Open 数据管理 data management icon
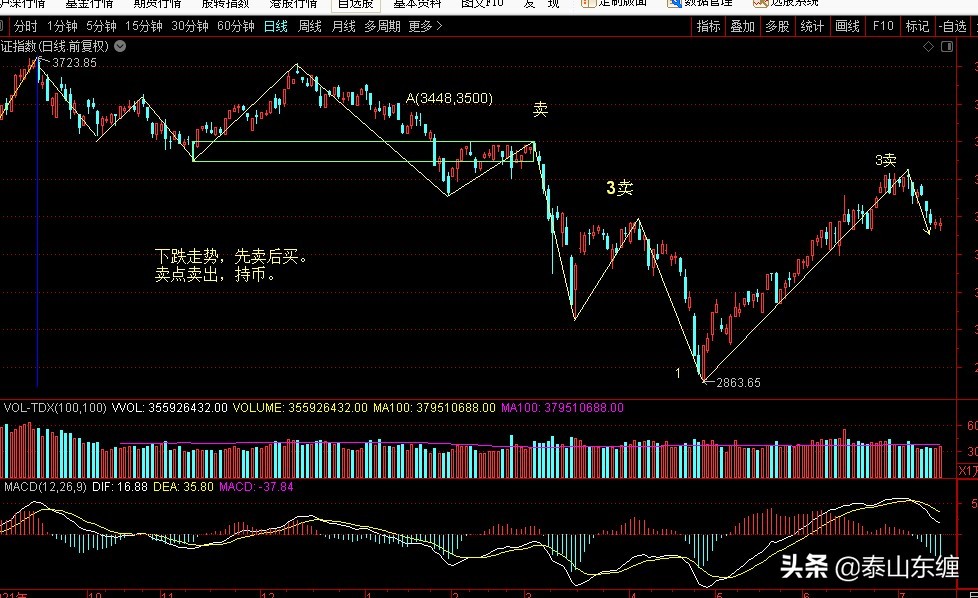Screen dimensions: 978x598 (674, 3)
